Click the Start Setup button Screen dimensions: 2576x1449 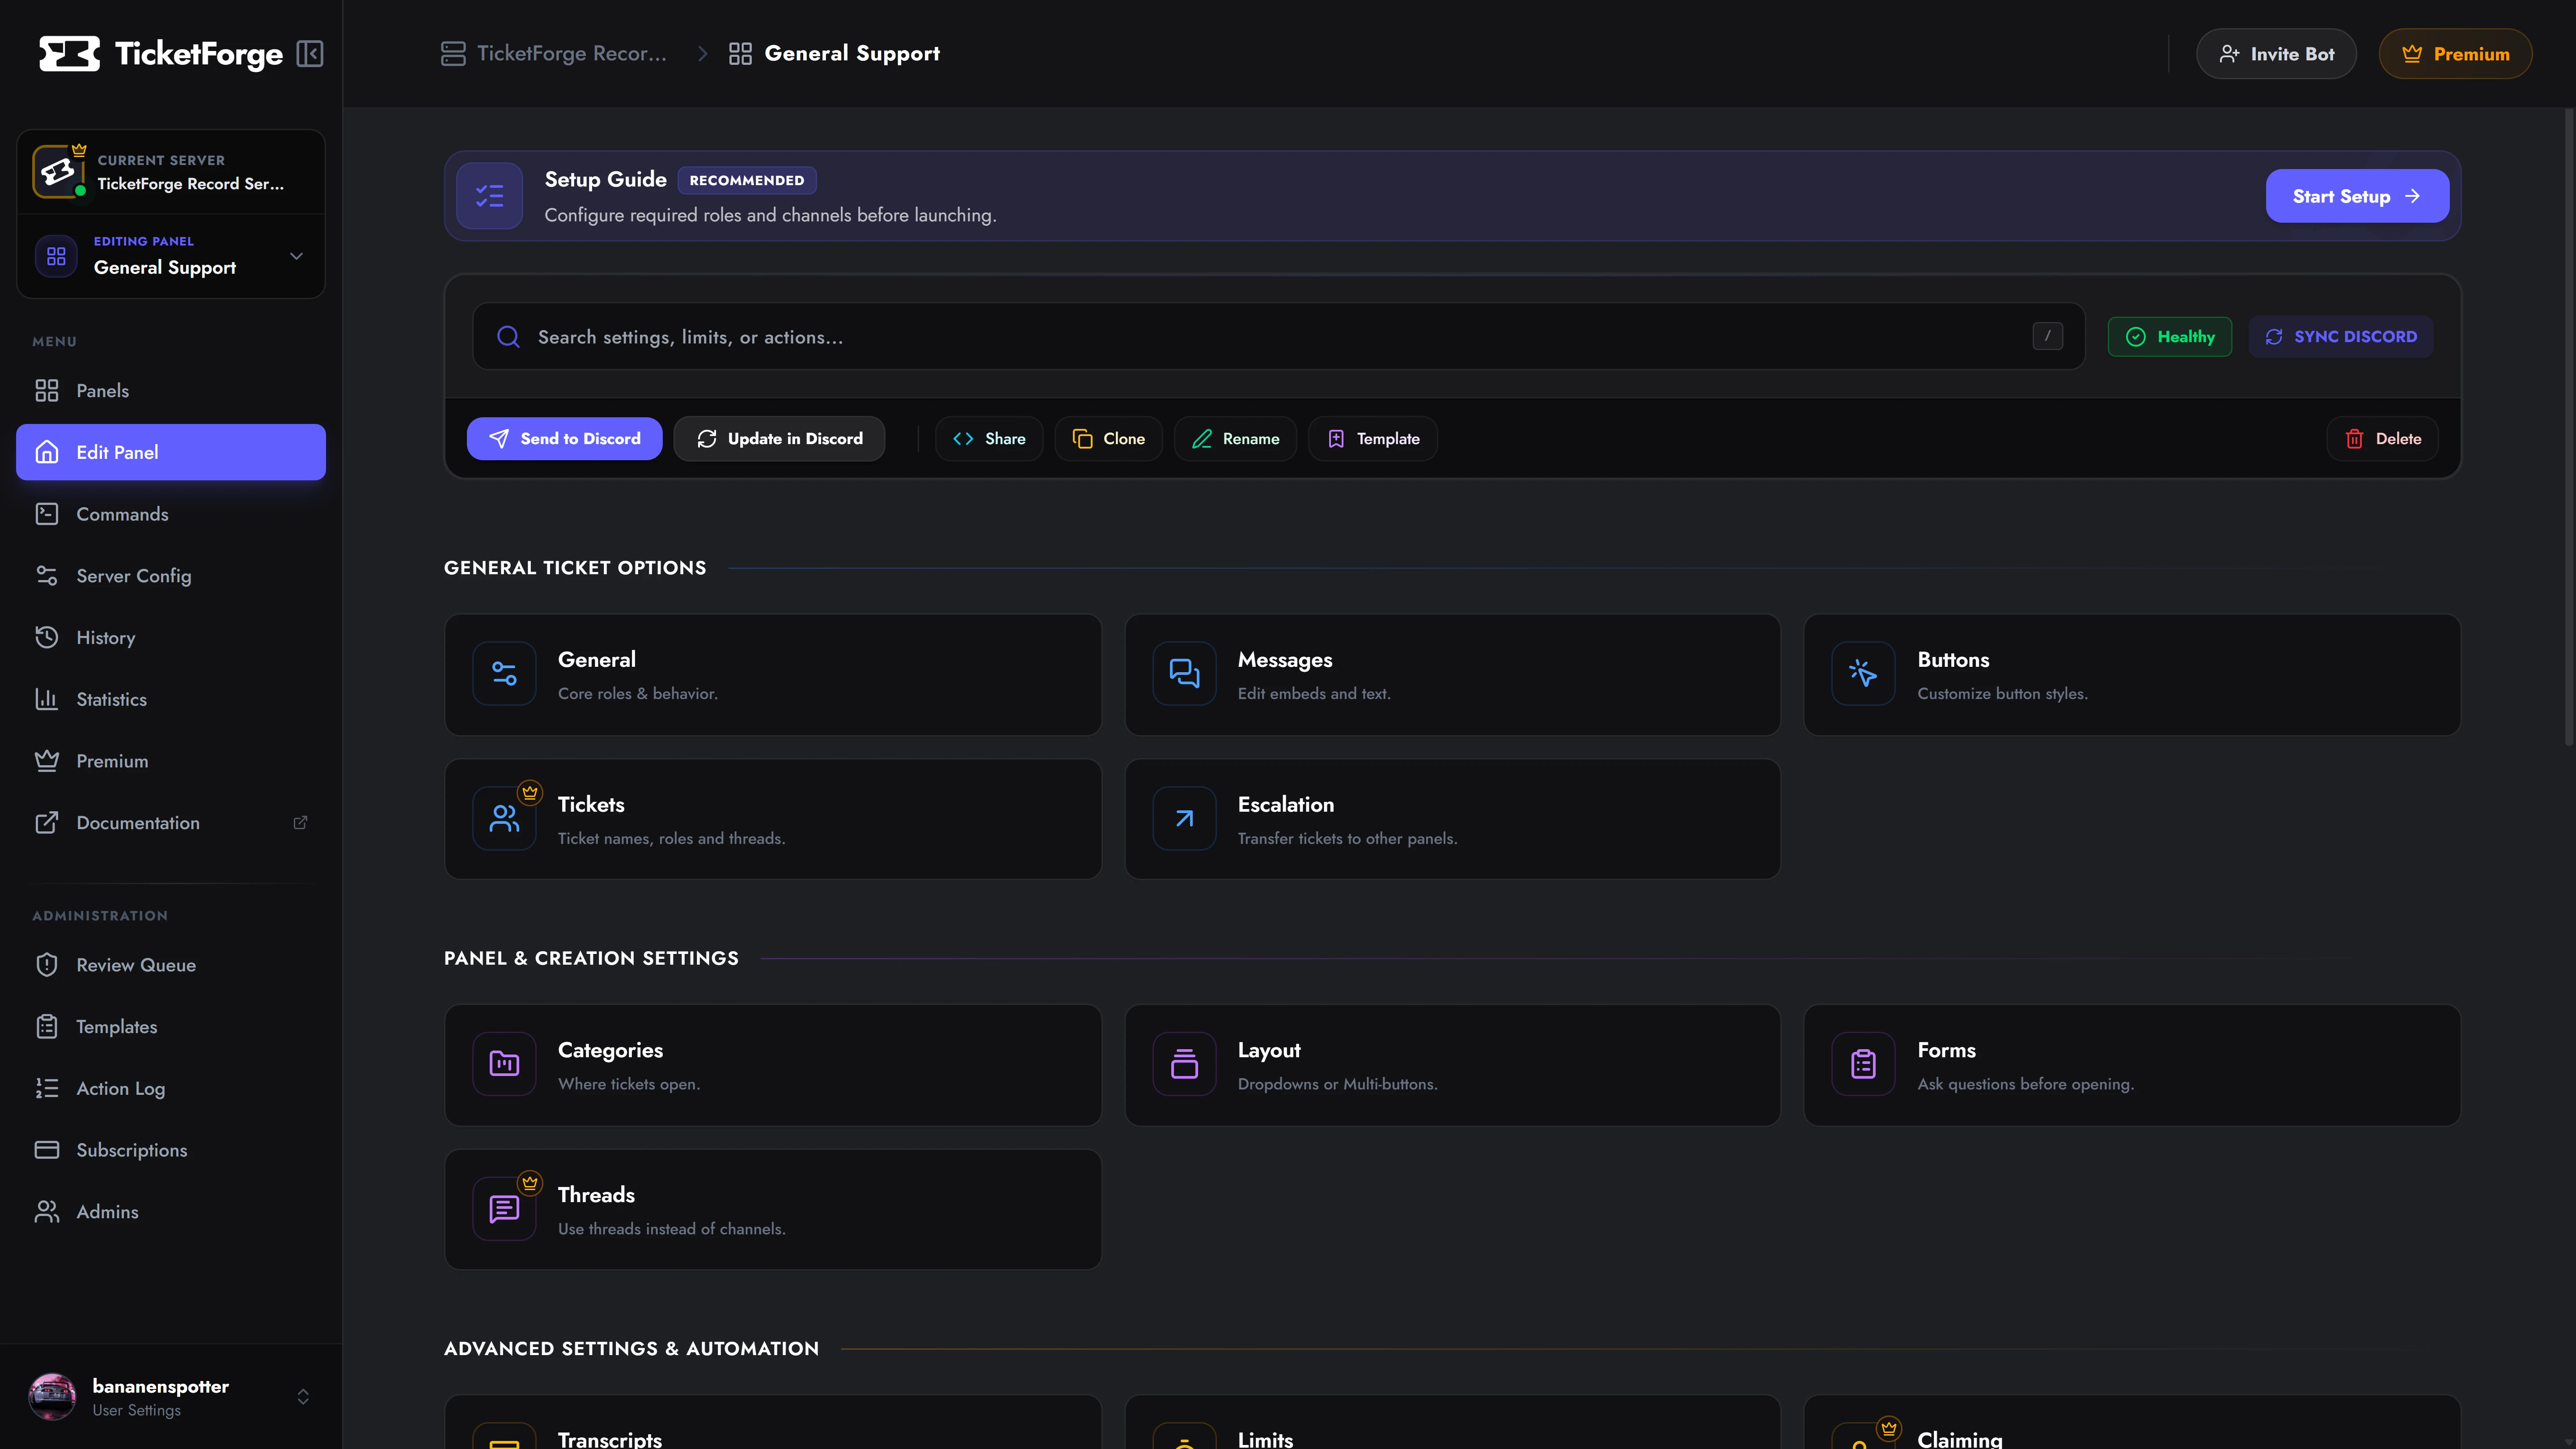(x=2357, y=196)
